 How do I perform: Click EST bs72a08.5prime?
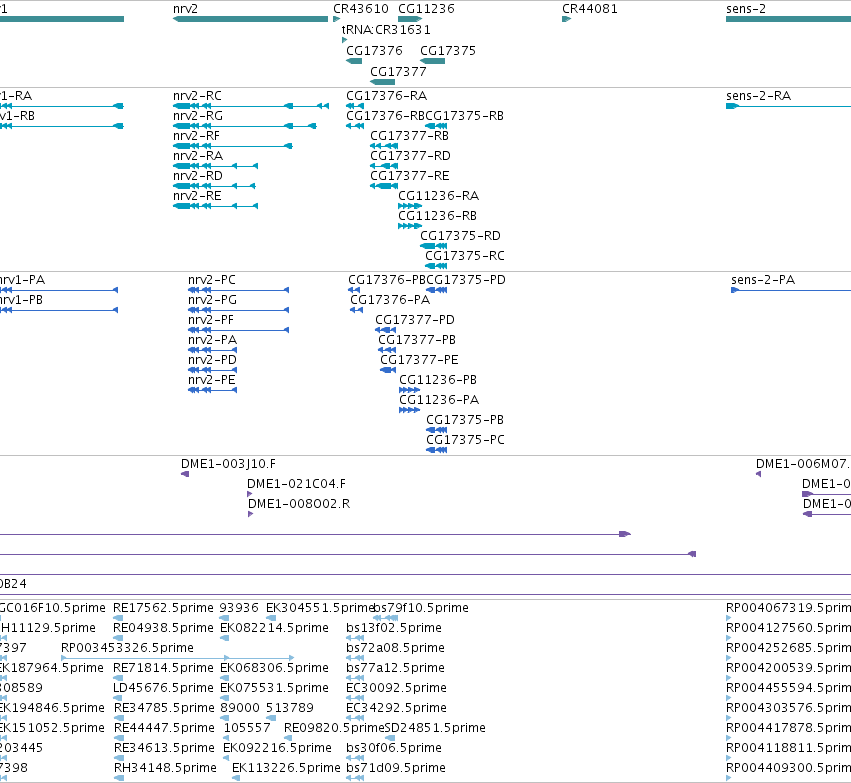[396, 648]
